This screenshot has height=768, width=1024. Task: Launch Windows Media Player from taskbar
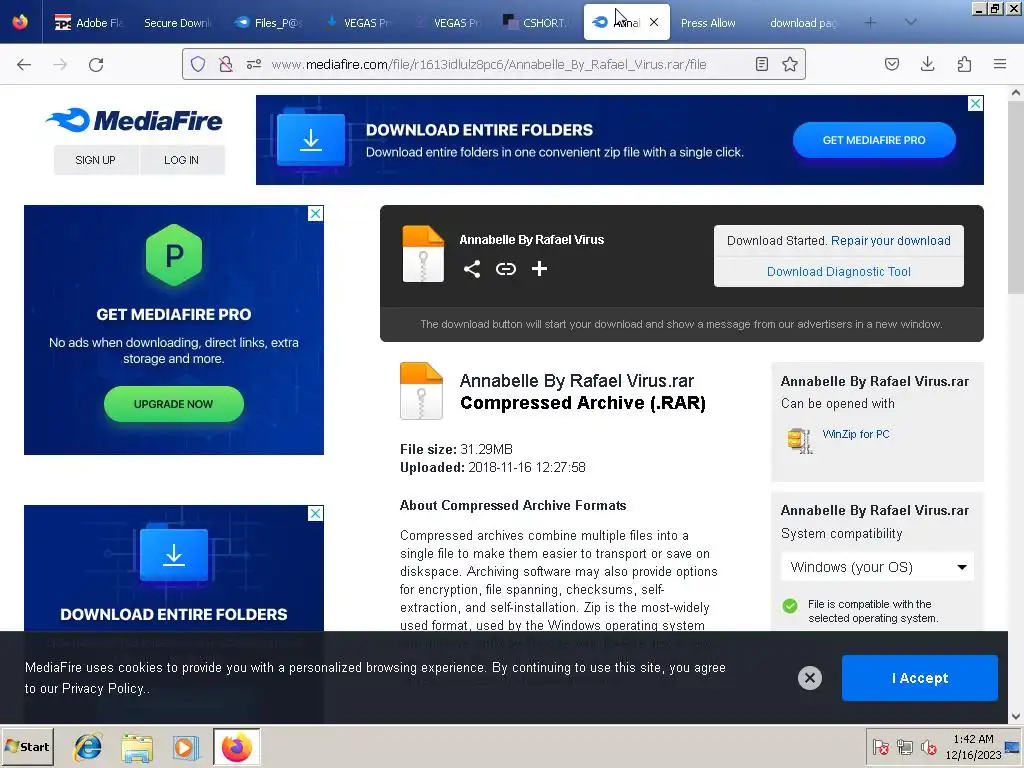185,747
